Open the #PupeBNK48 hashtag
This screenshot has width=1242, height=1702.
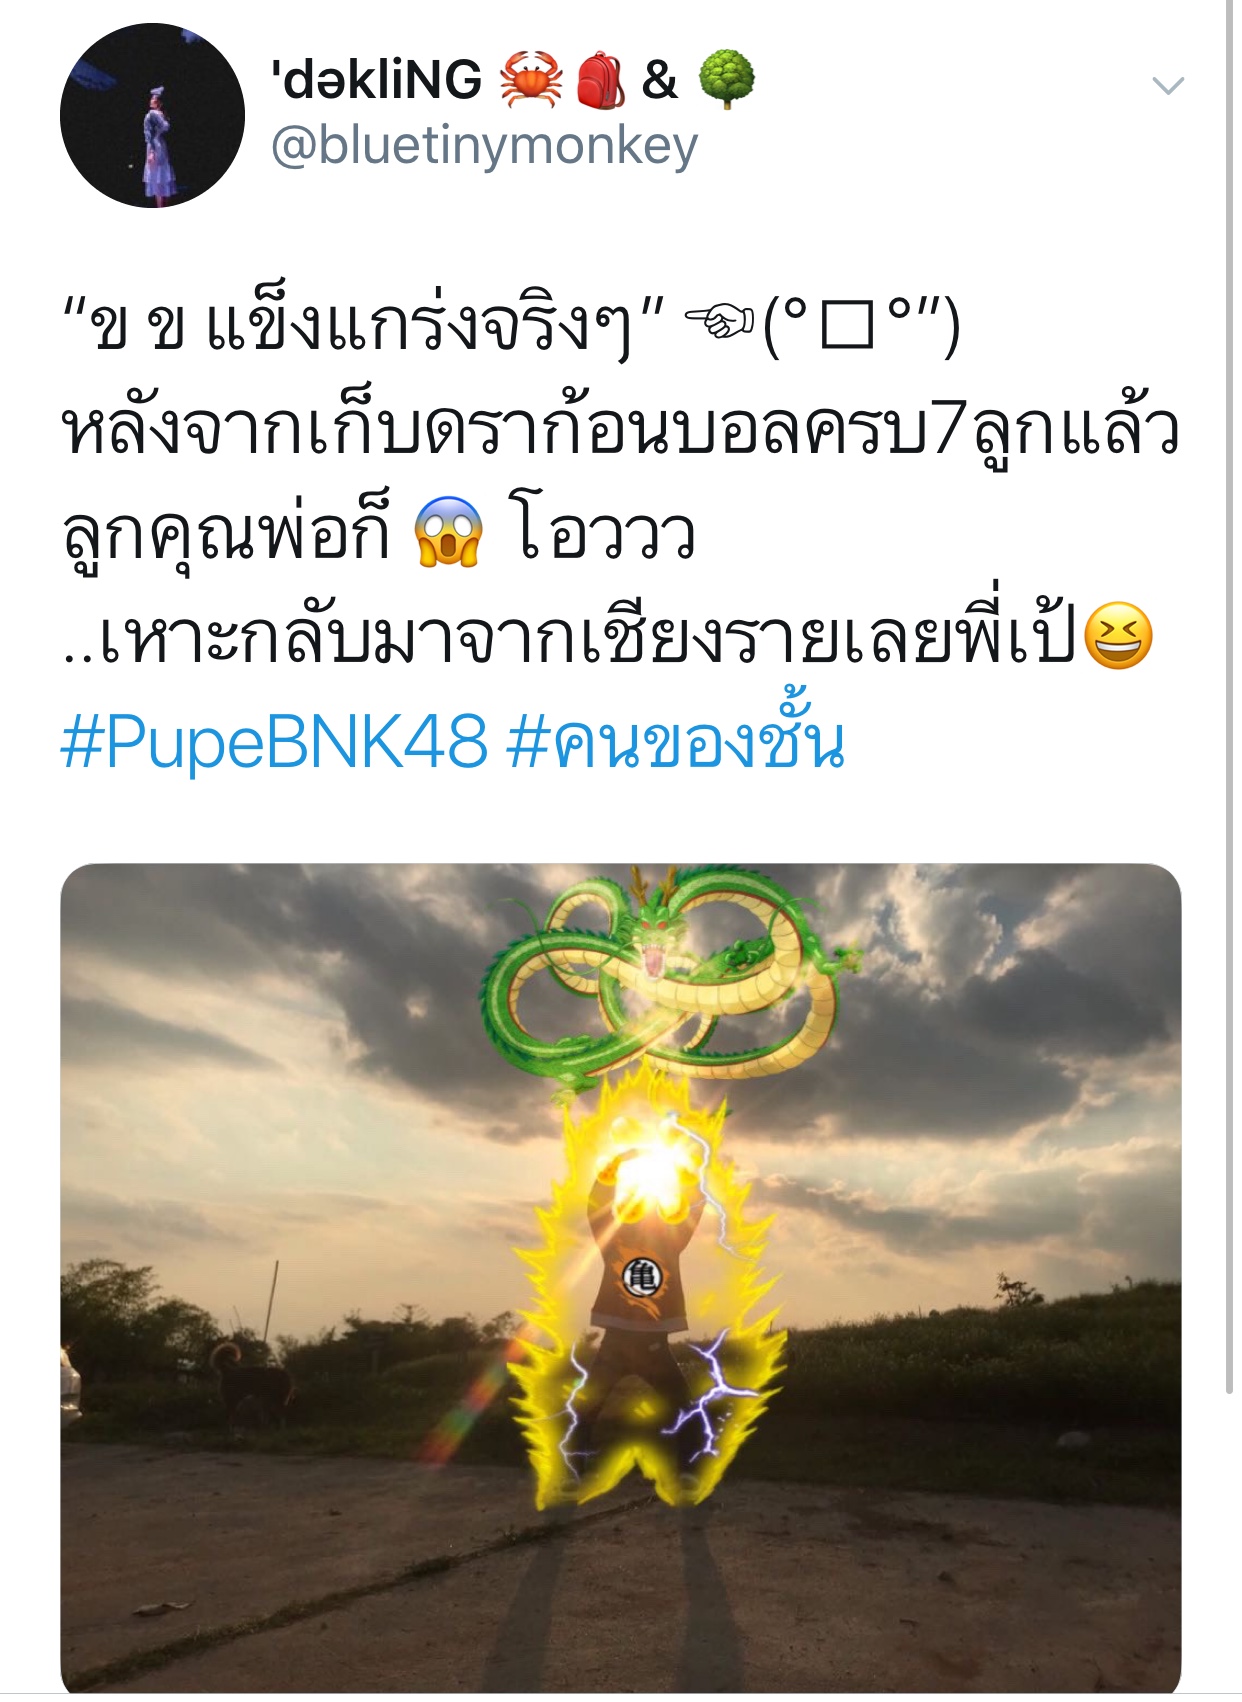[x=274, y=742]
